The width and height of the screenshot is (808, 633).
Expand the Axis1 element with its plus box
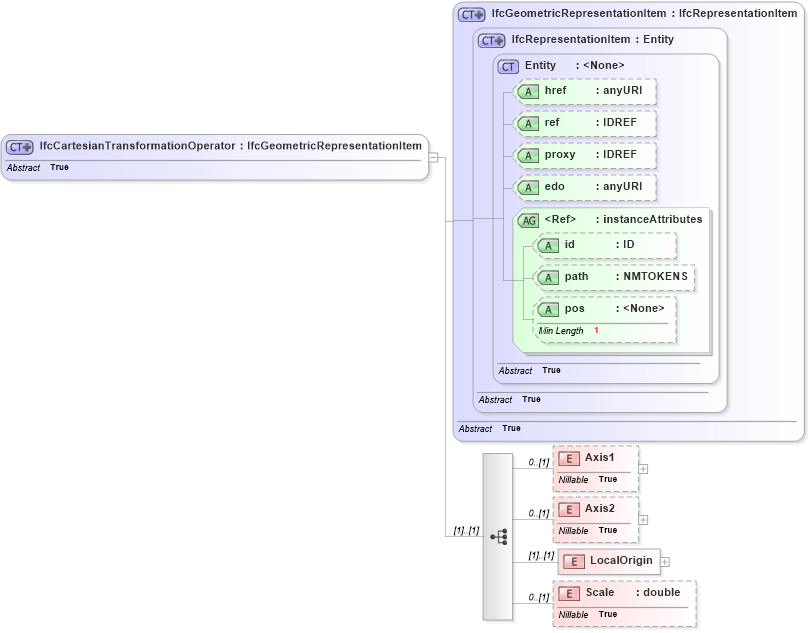tap(643, 467)
